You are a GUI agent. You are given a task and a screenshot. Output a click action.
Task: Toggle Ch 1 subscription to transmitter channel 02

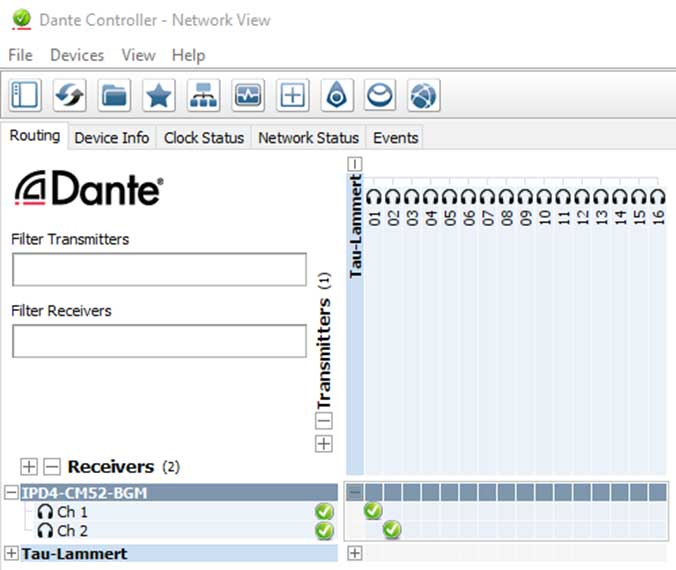(392, 511)
